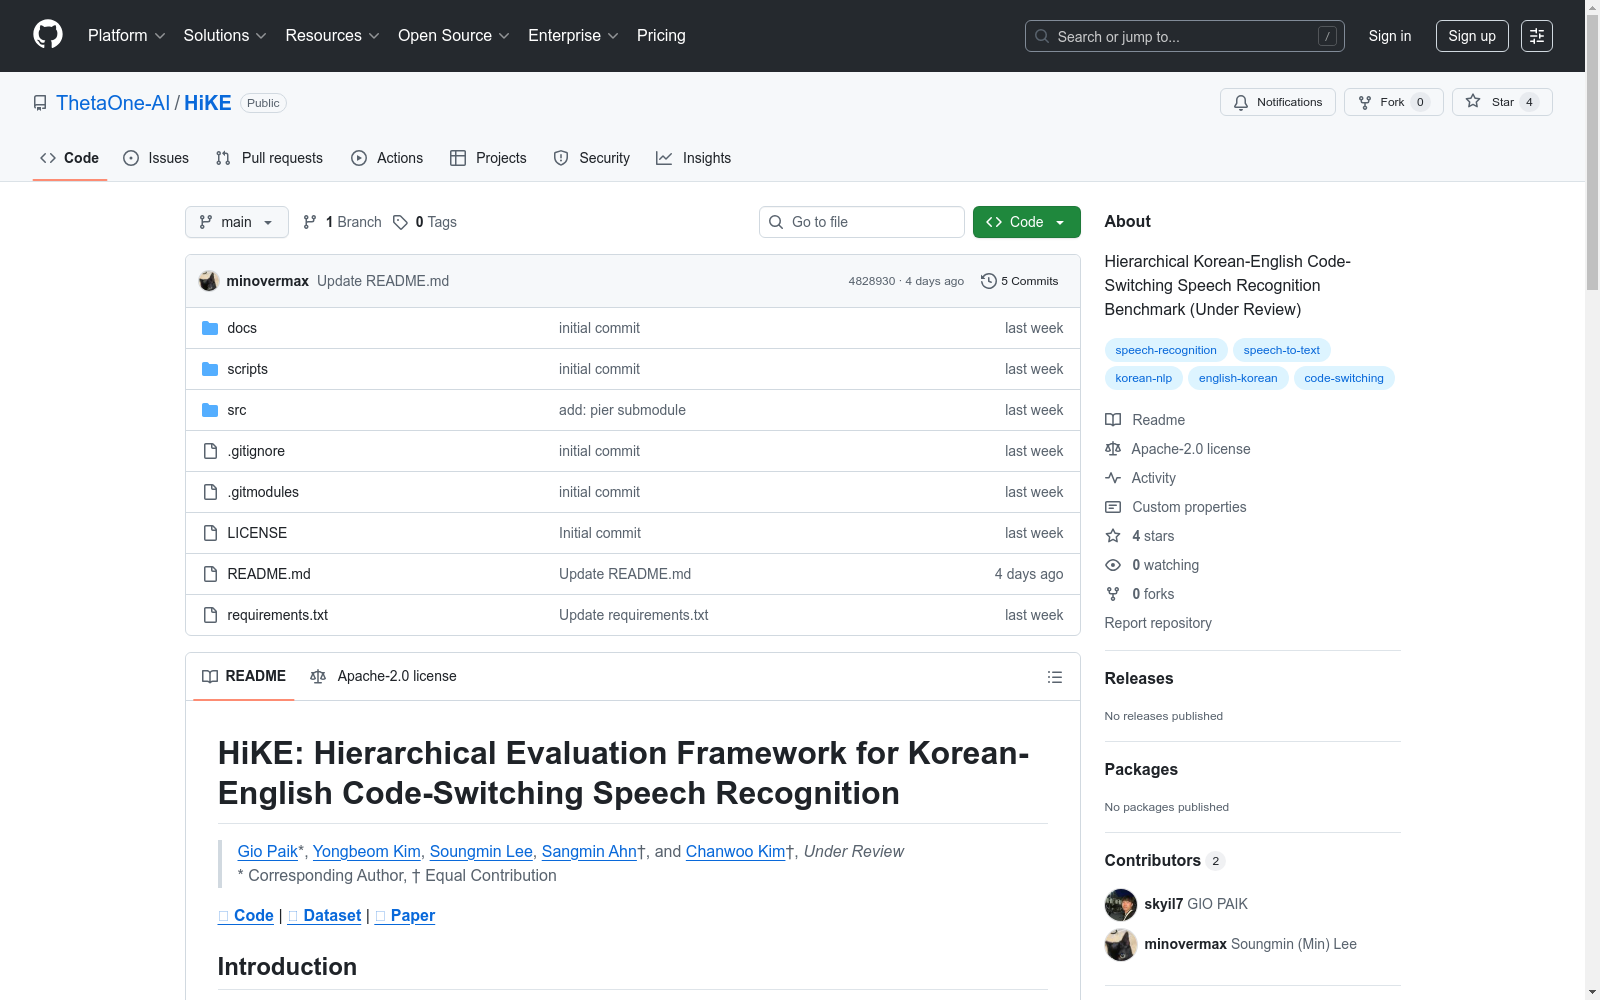
Task: Open Chanwoo Kim author link
Action: point(735,851)
